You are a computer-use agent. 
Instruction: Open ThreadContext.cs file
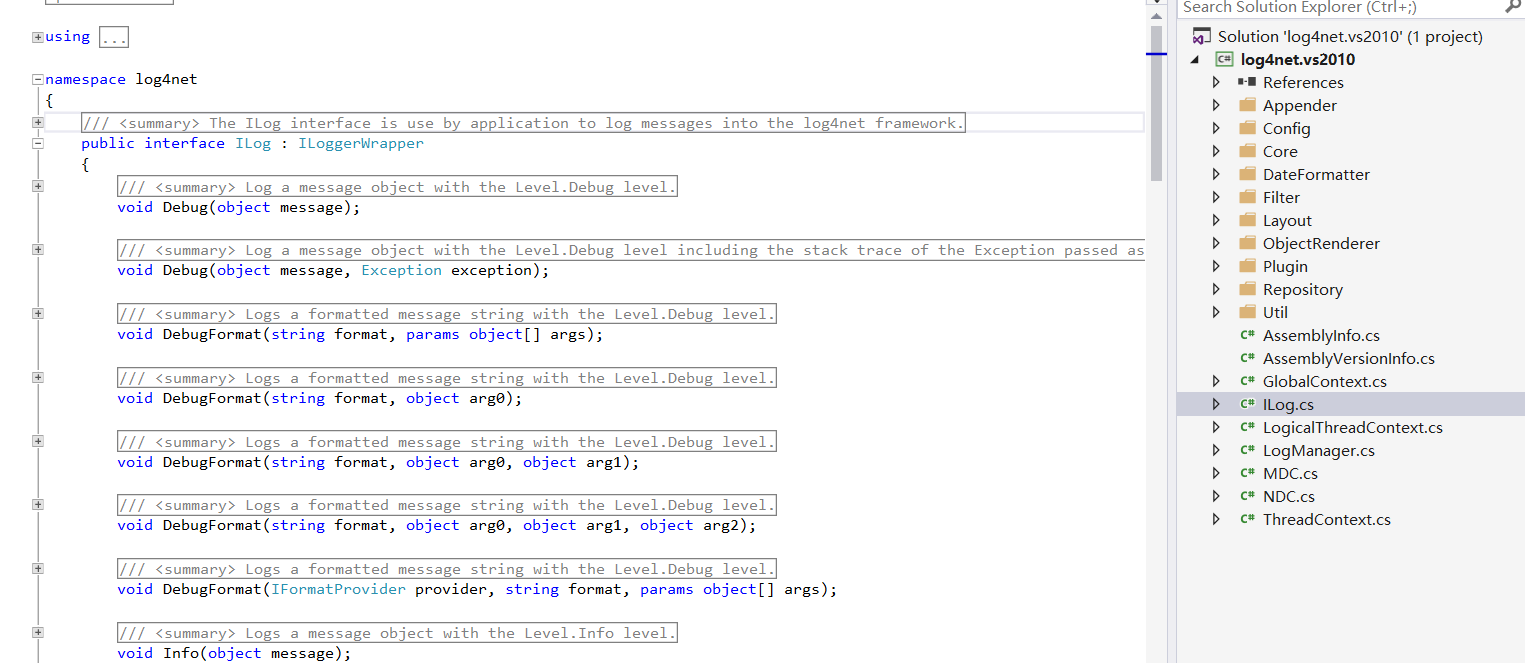click(1326, 519)
